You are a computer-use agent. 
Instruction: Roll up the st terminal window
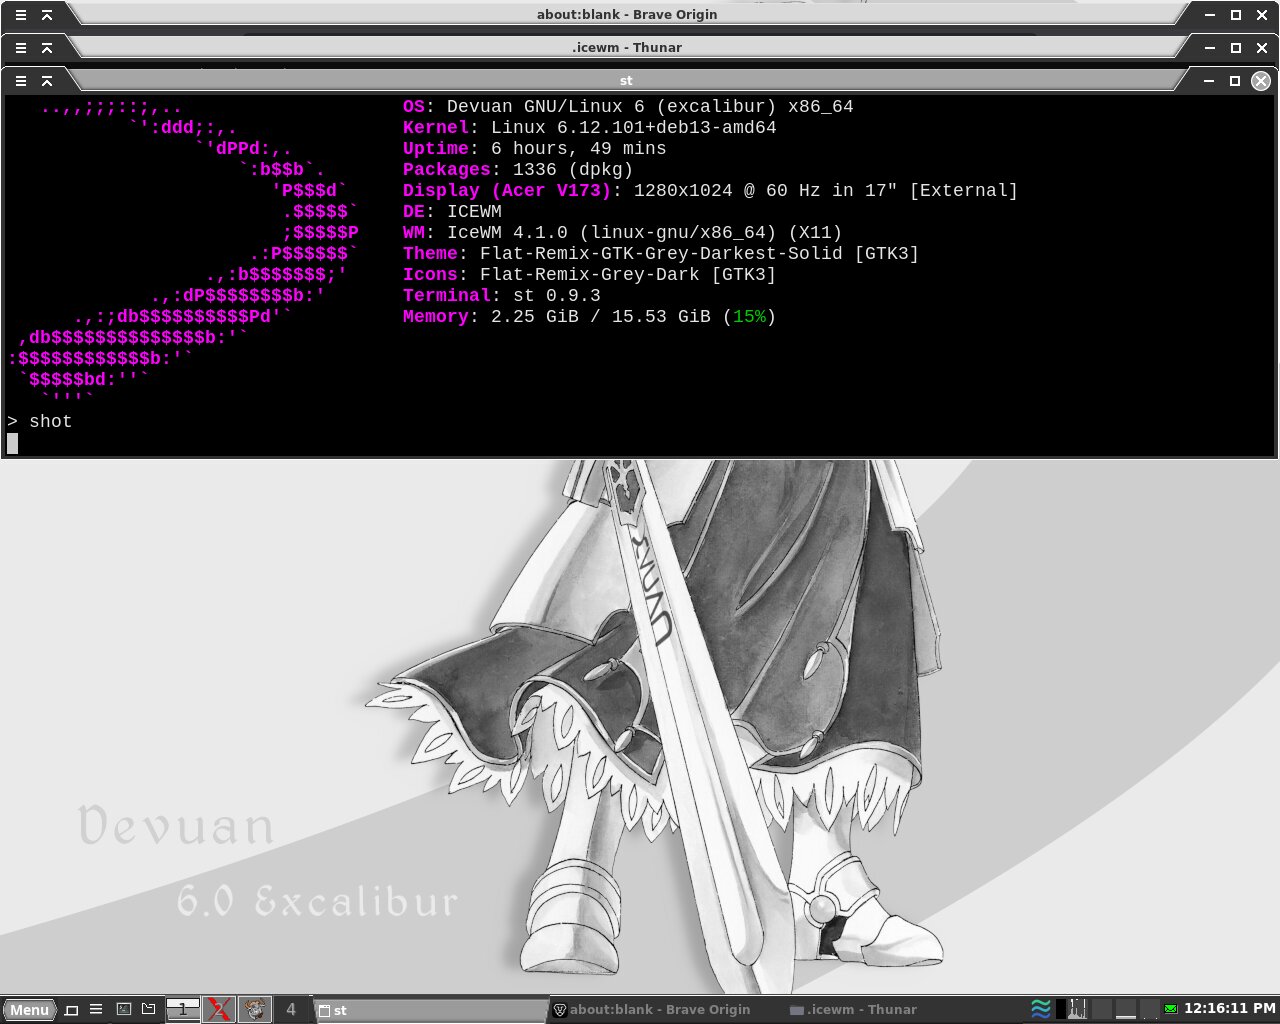pyautogui.click(x=47, y=81)
